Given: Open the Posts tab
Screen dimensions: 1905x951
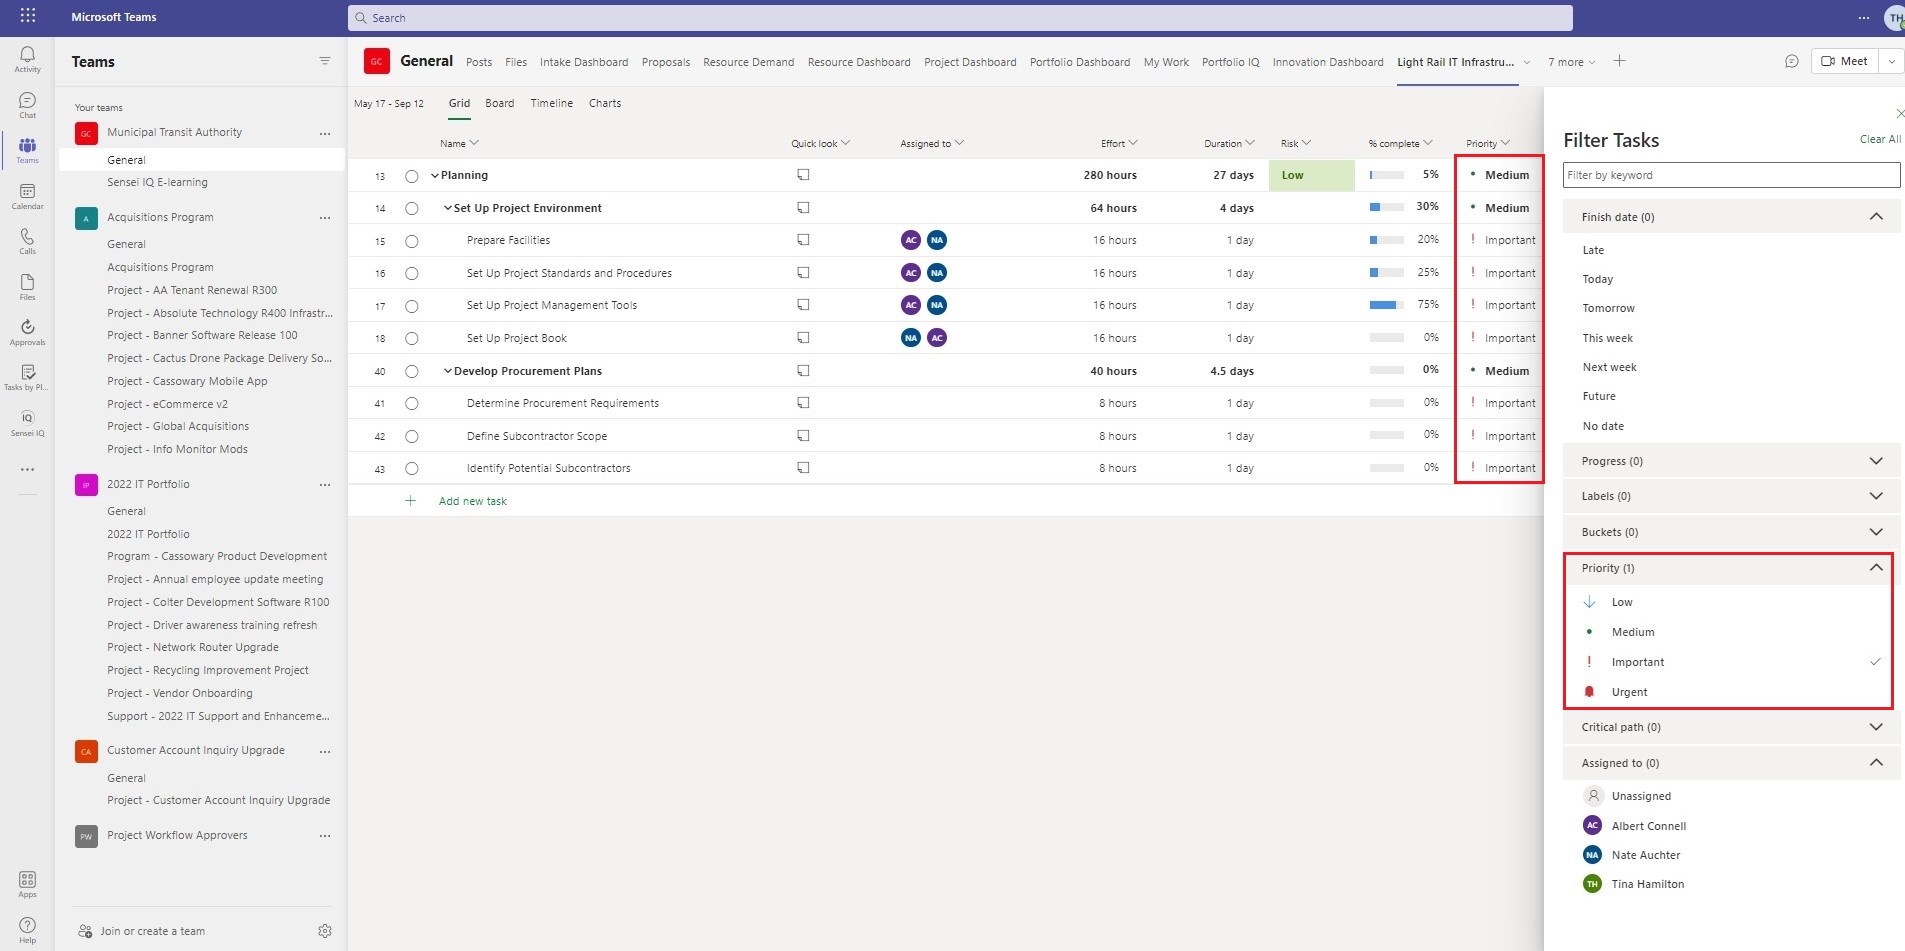Looking at the screenshot, I should [x=479, y=62].
